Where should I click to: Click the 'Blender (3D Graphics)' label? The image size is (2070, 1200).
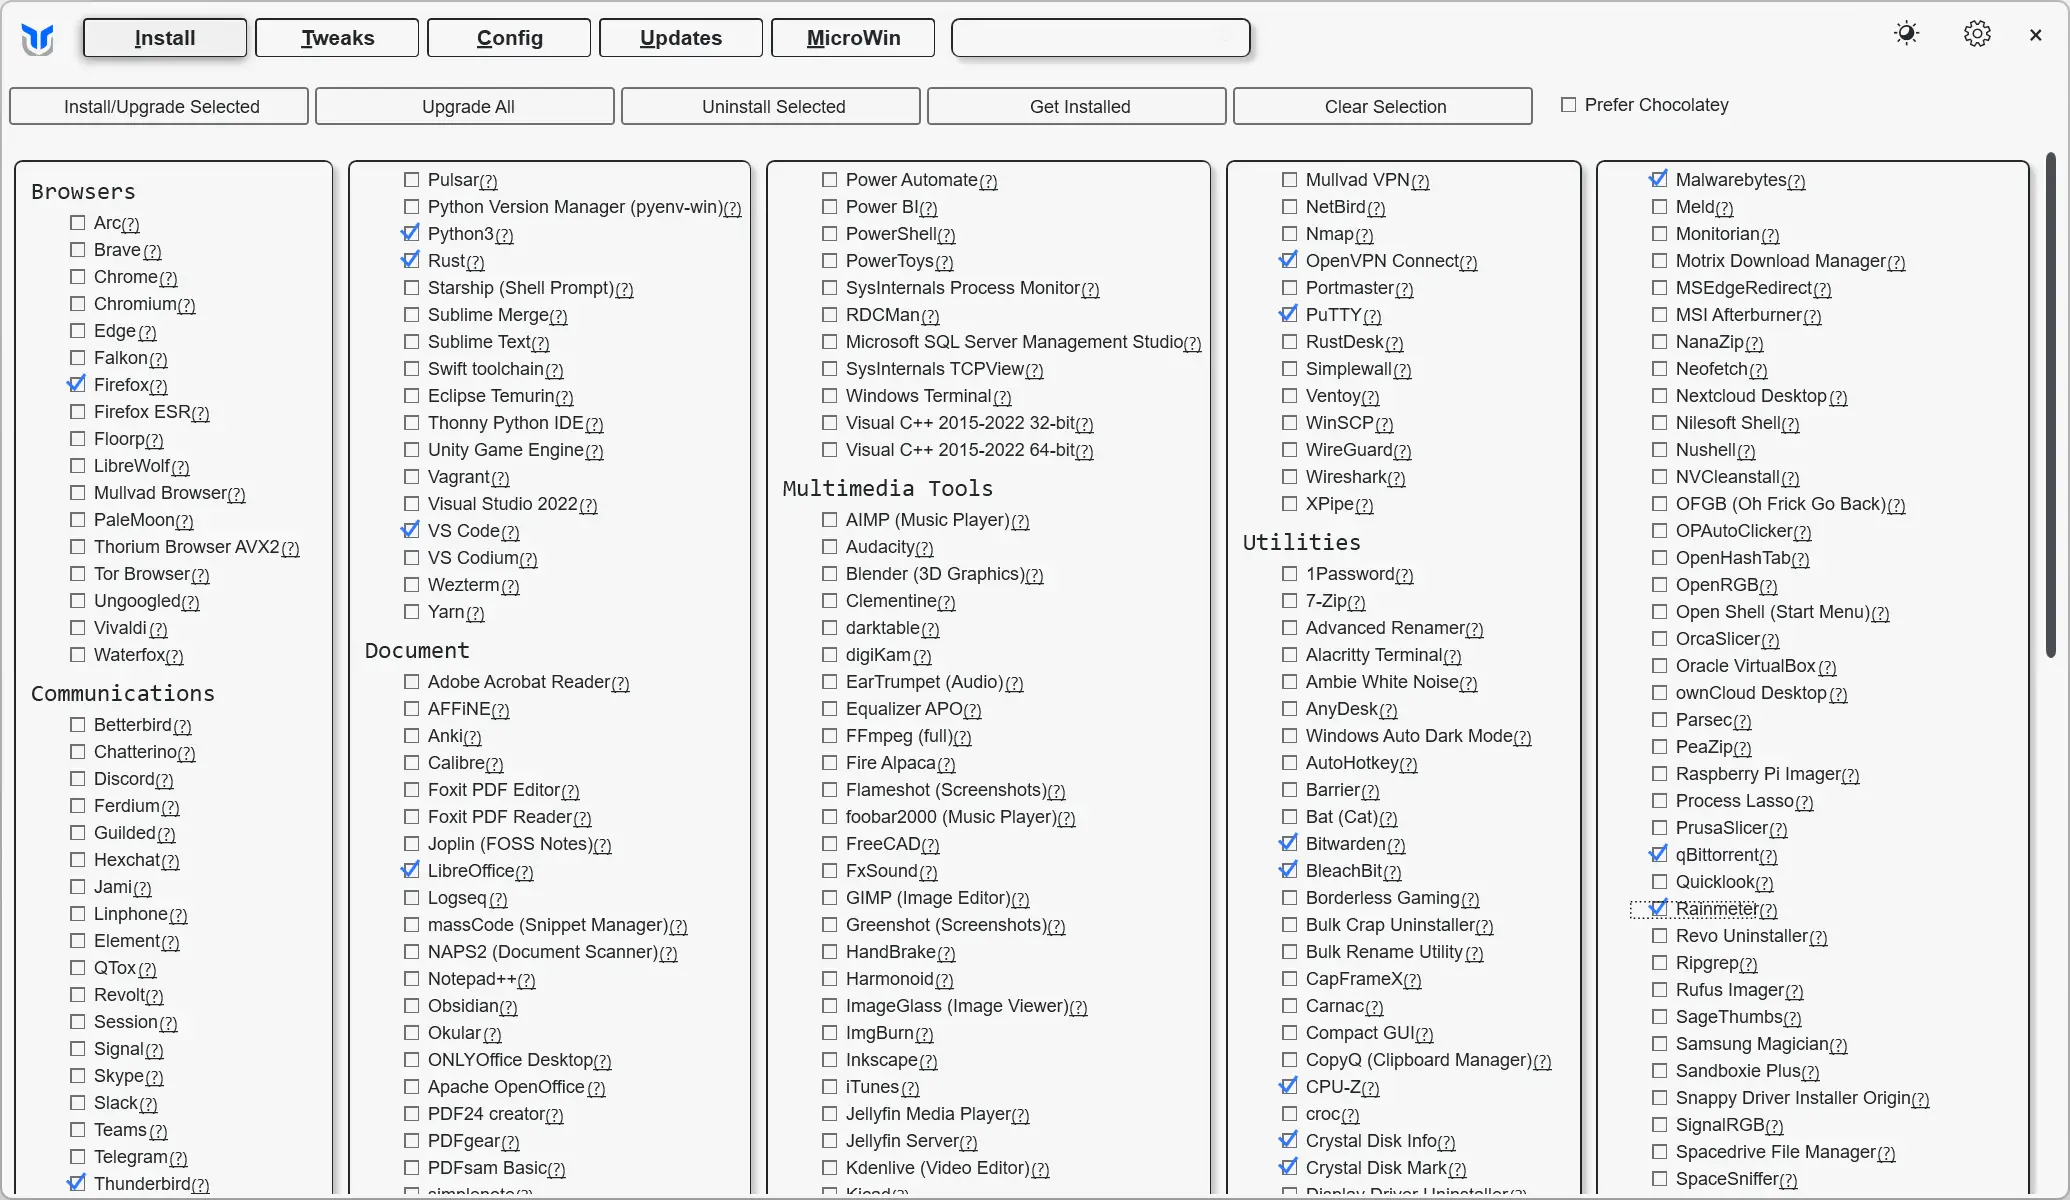pos(936,574)
